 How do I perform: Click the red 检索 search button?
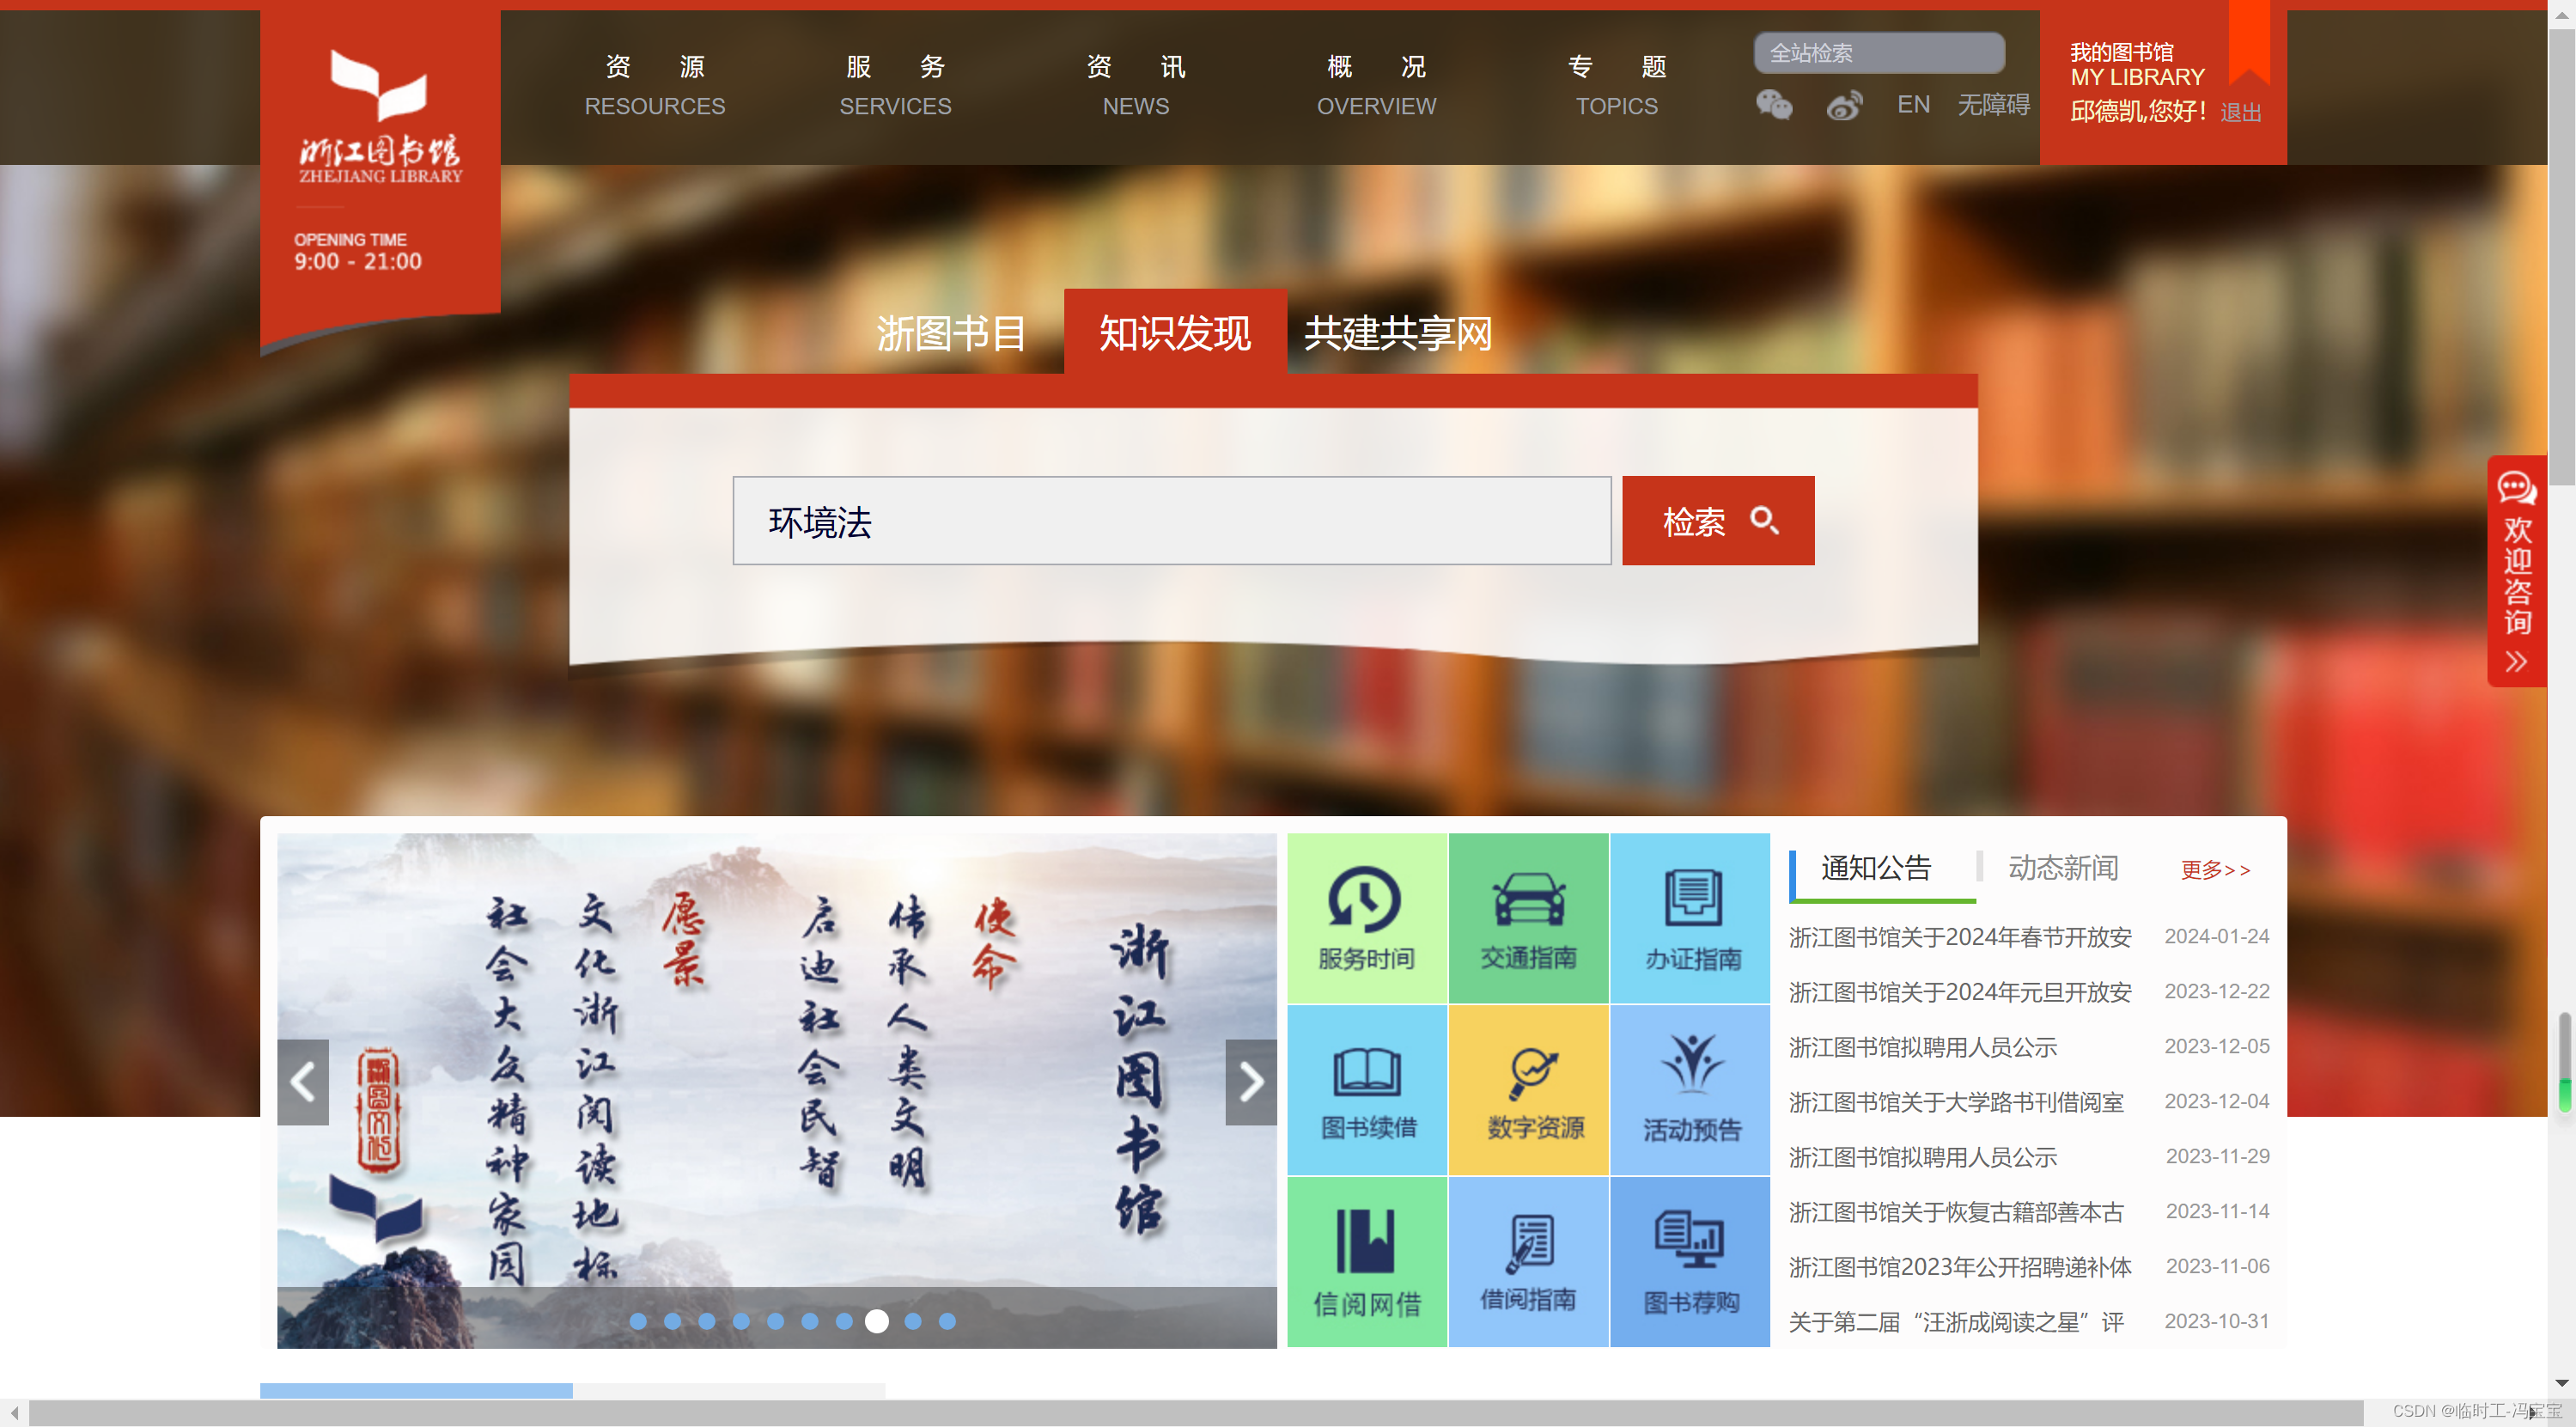pos(1717,521)
